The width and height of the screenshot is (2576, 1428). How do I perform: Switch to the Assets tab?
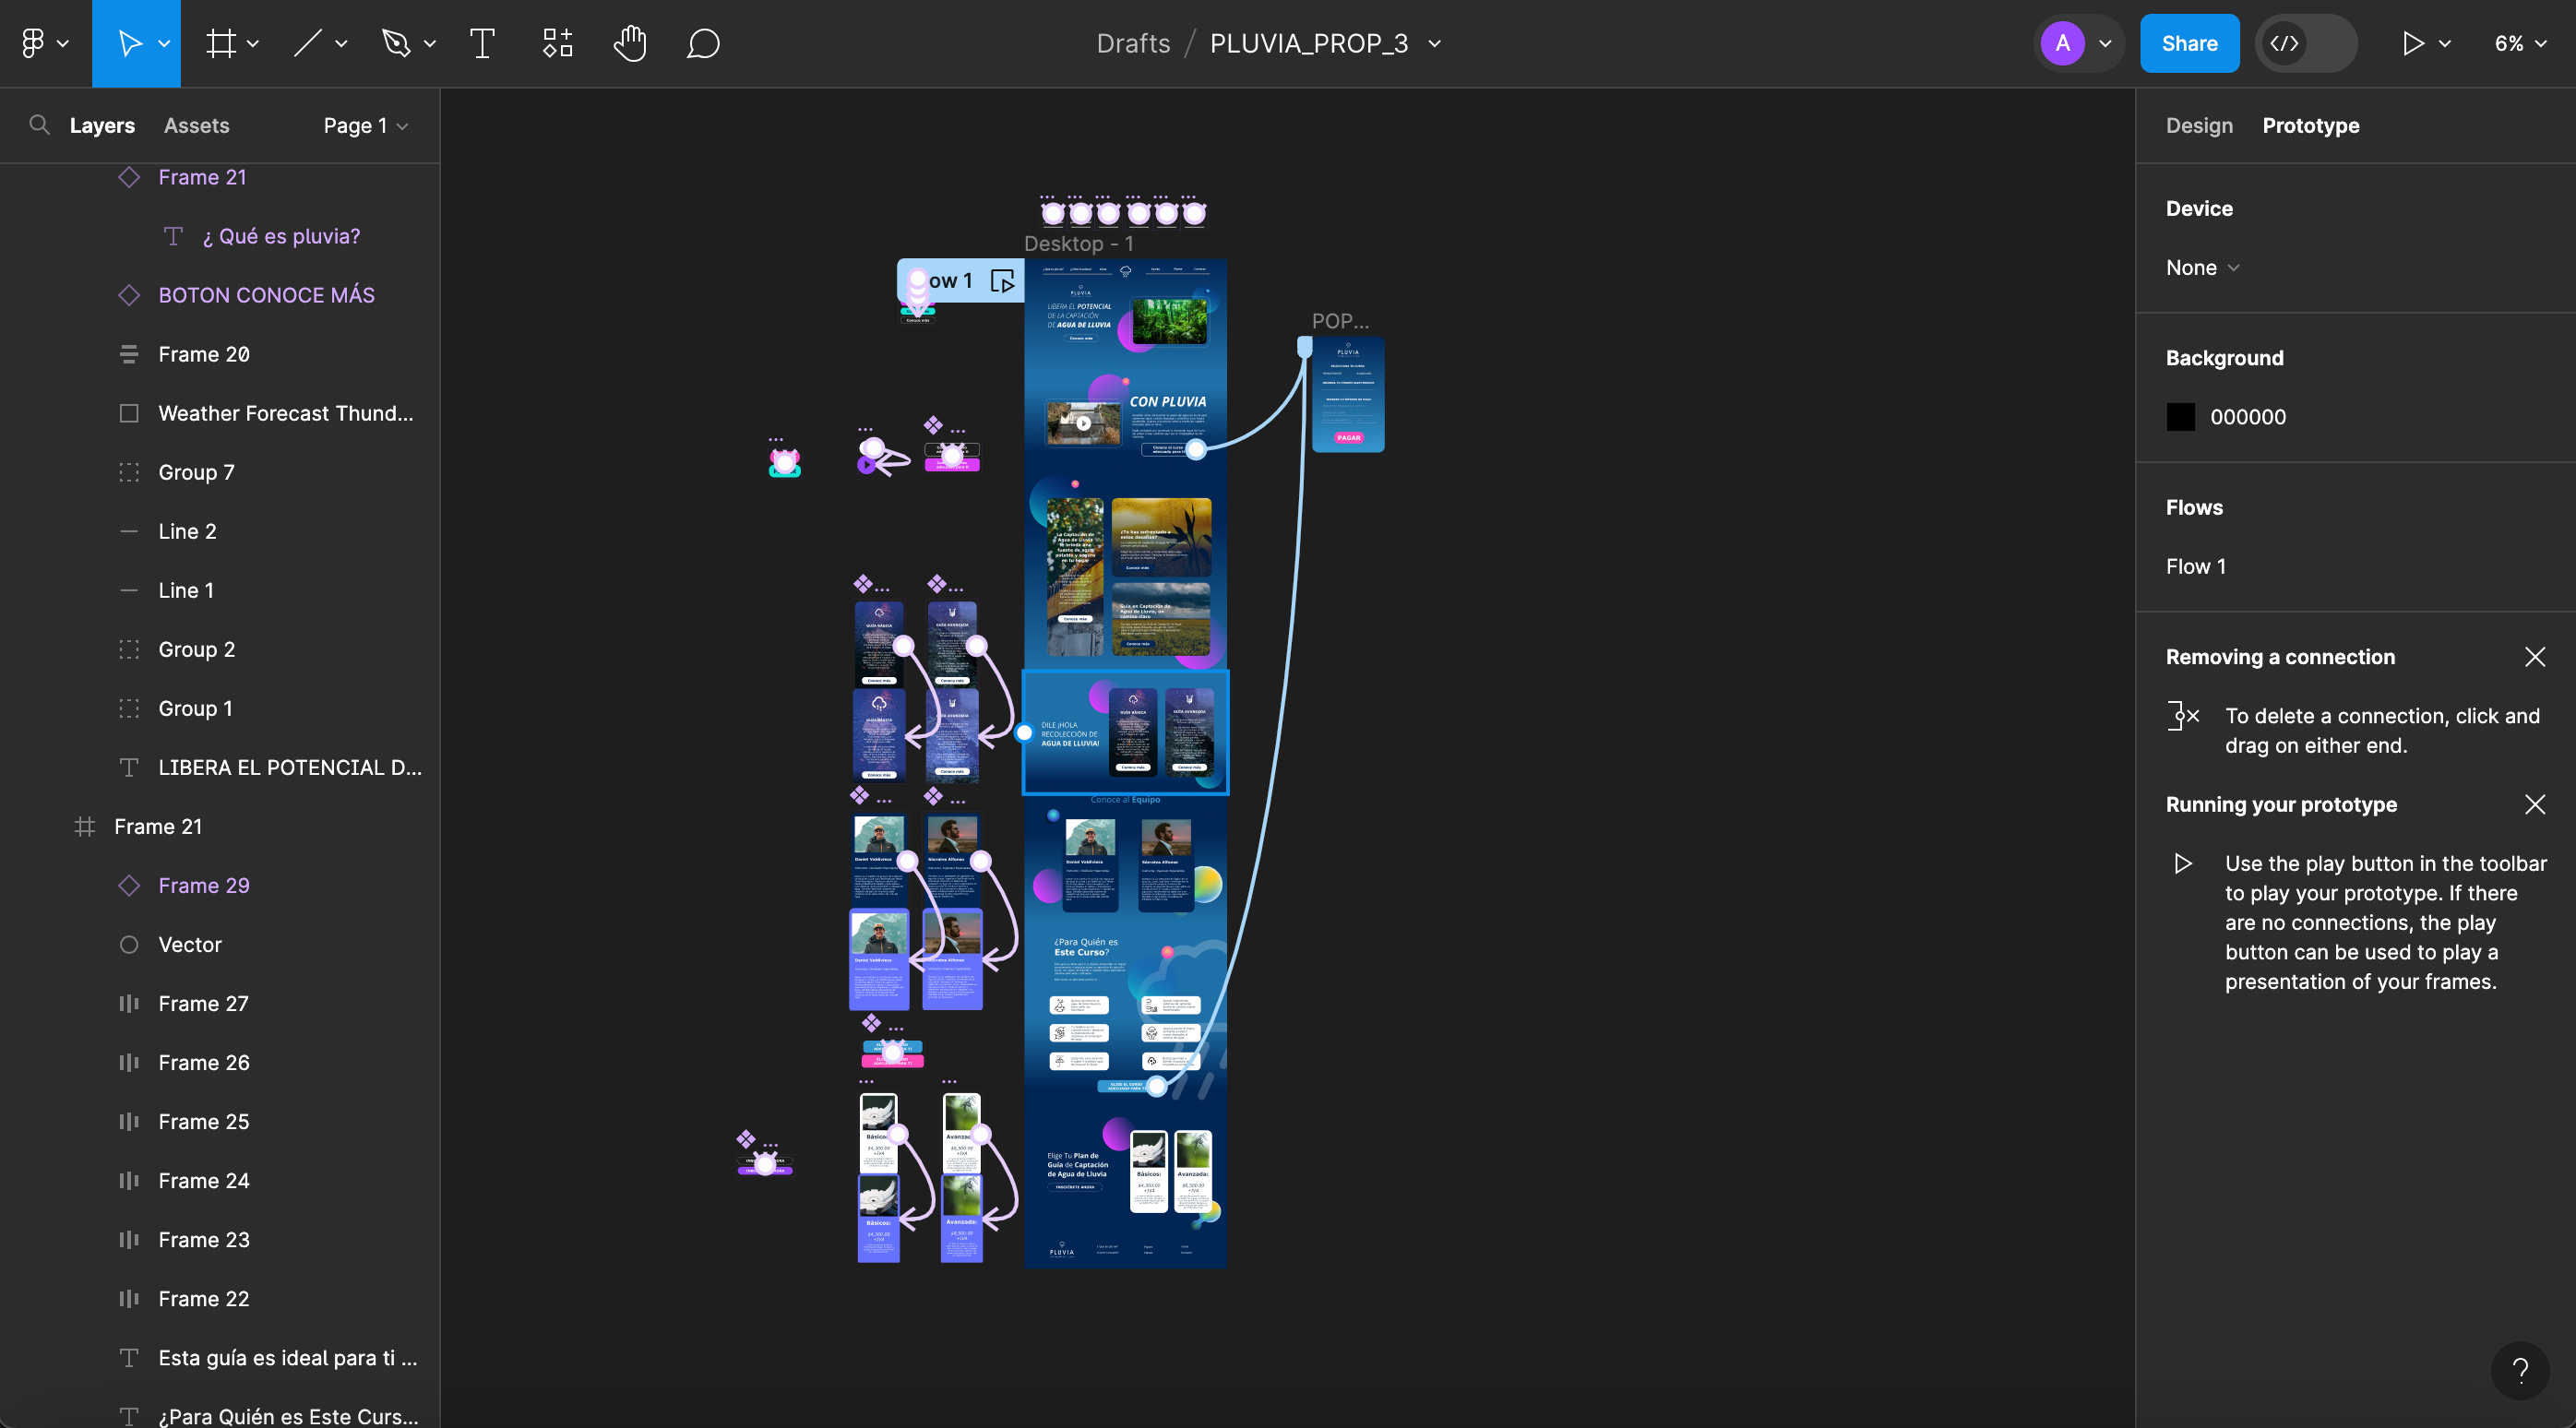196,125
